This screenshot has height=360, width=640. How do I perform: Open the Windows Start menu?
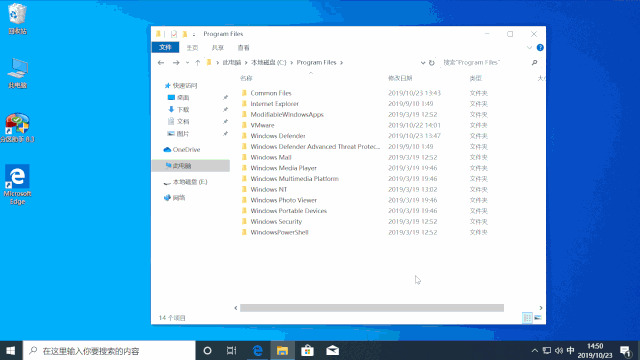11,351
